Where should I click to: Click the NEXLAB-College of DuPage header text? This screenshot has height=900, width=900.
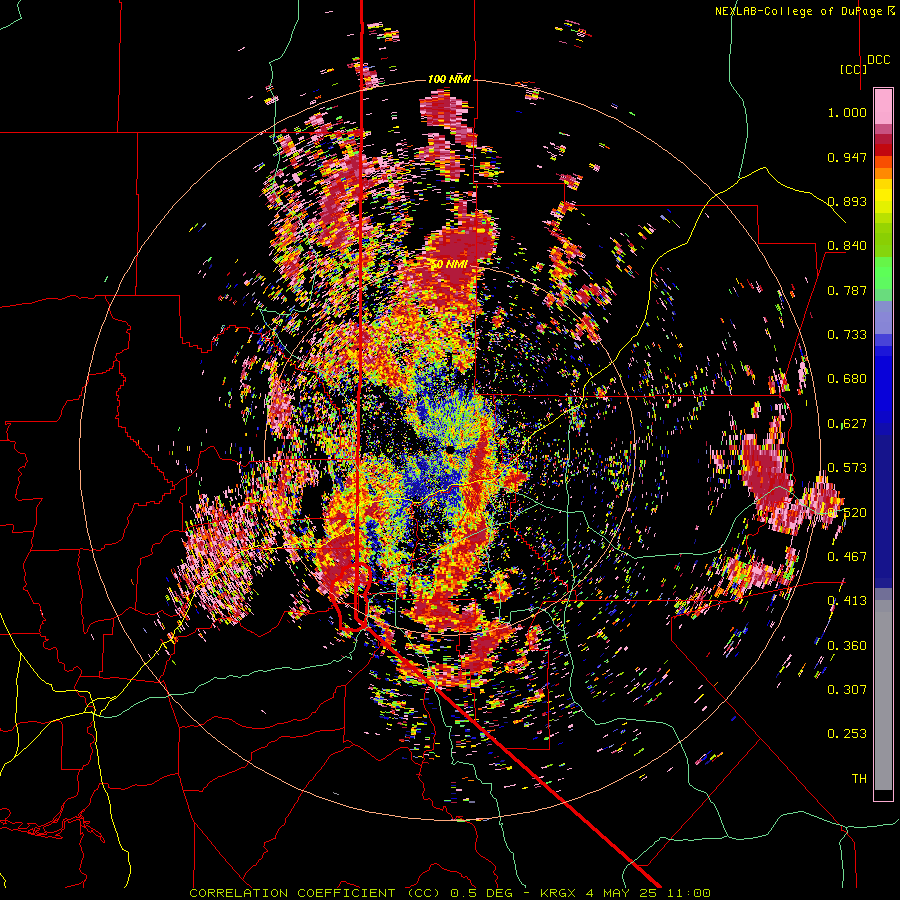click(804, 11)
